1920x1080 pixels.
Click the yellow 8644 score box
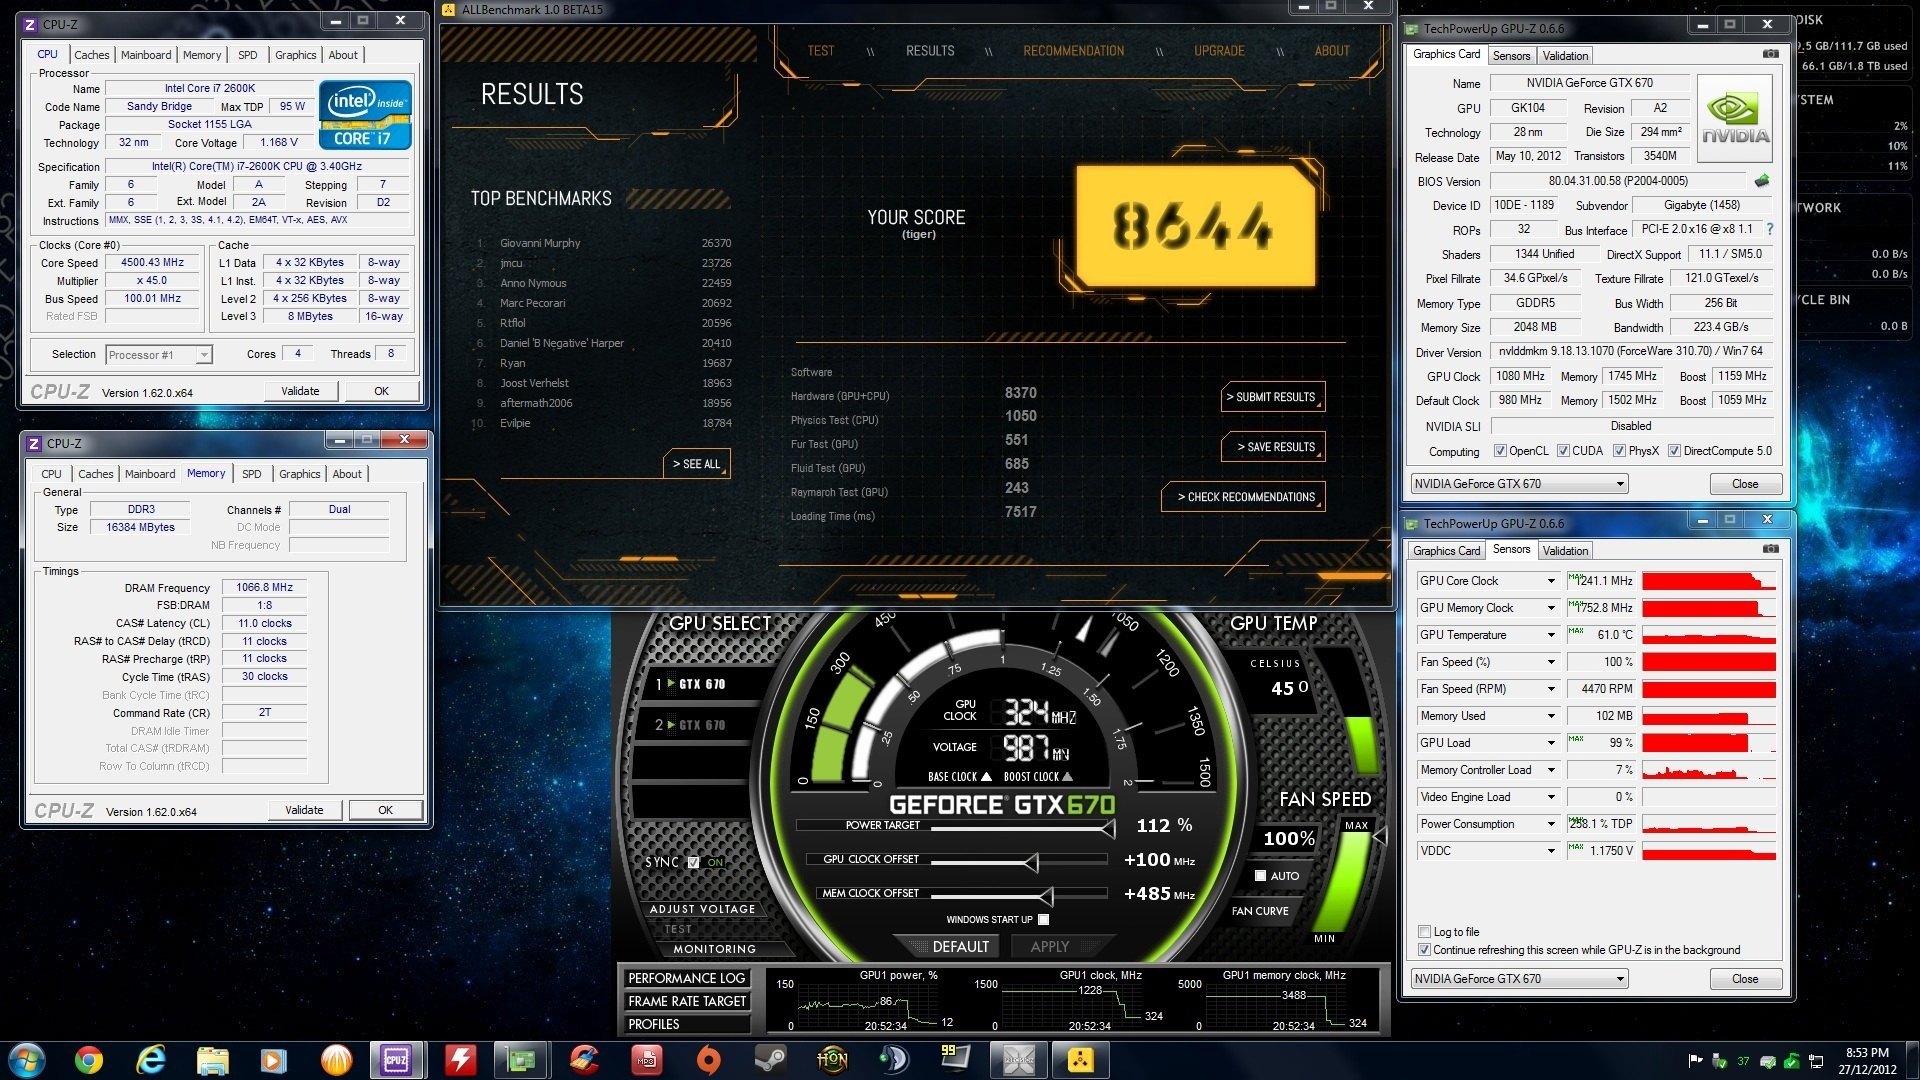point(1195,226)
